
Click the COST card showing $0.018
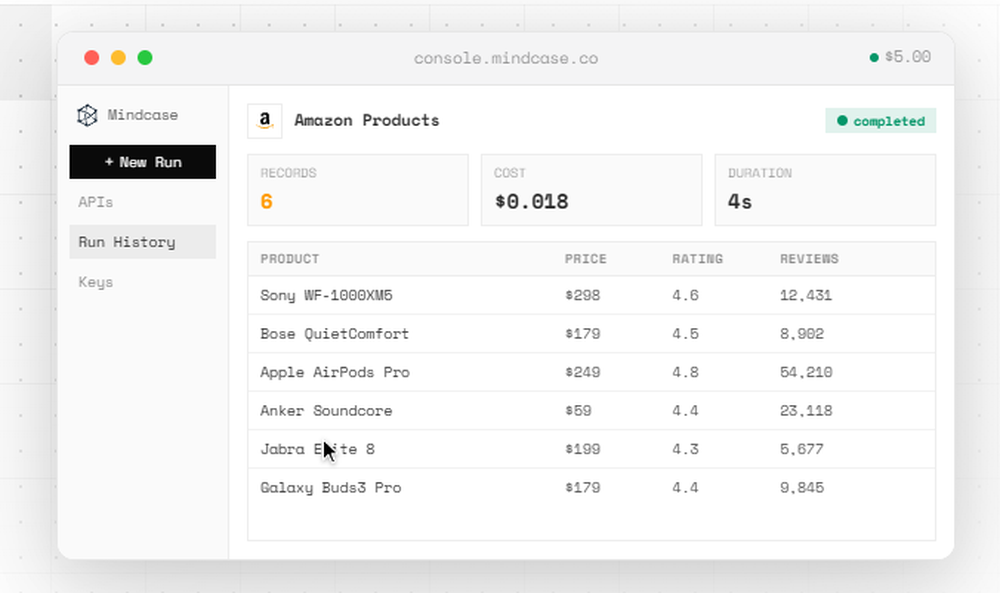591,190
